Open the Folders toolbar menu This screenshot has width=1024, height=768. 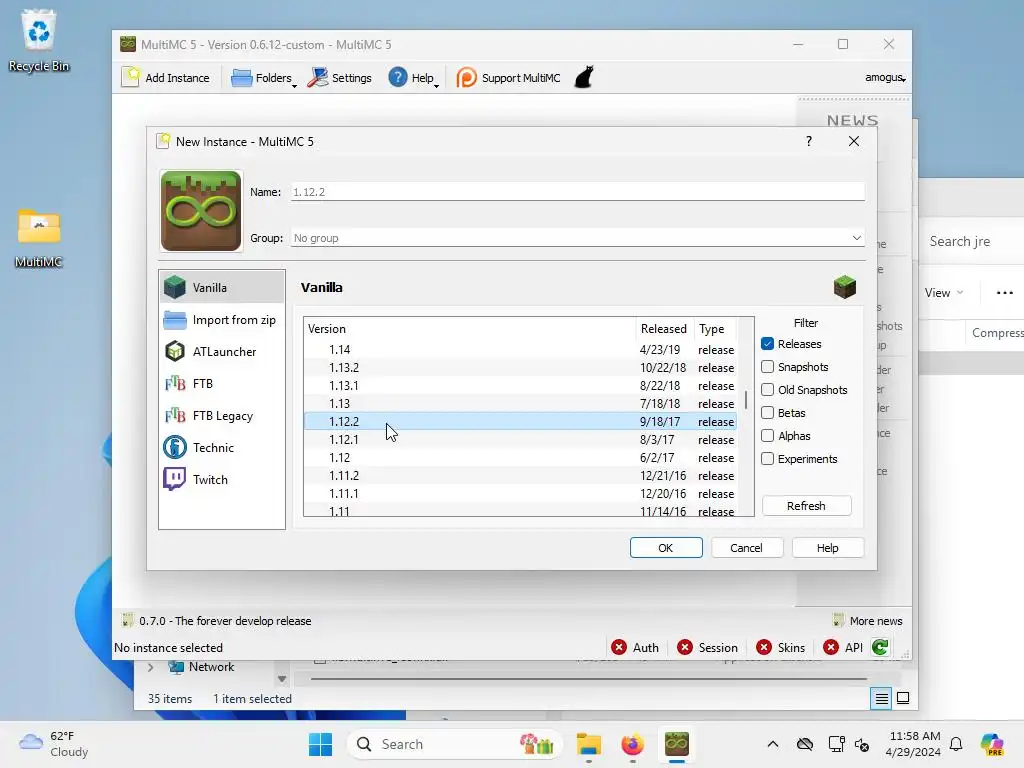[x=264, y=78]
